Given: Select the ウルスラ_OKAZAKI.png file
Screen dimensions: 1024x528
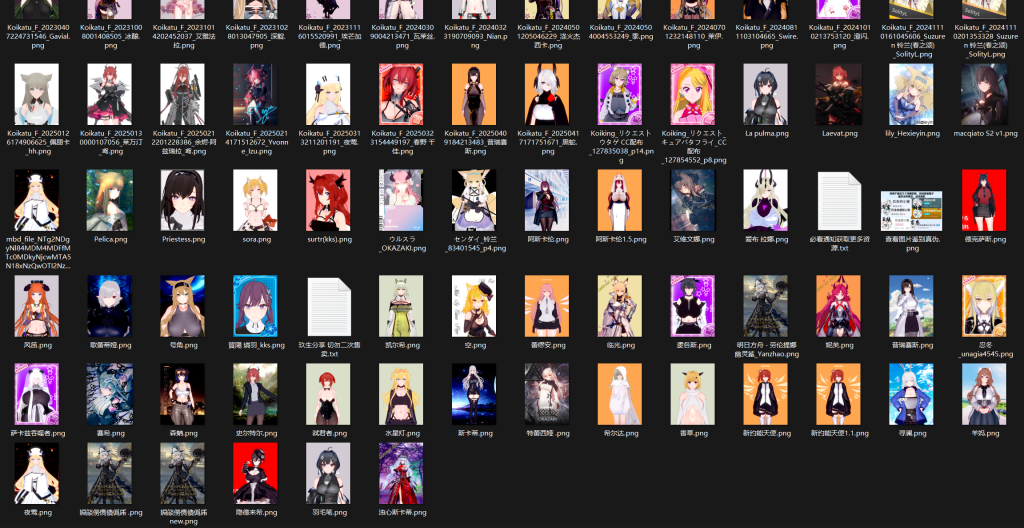Looking at the screenshot, I should pos(401,200).
